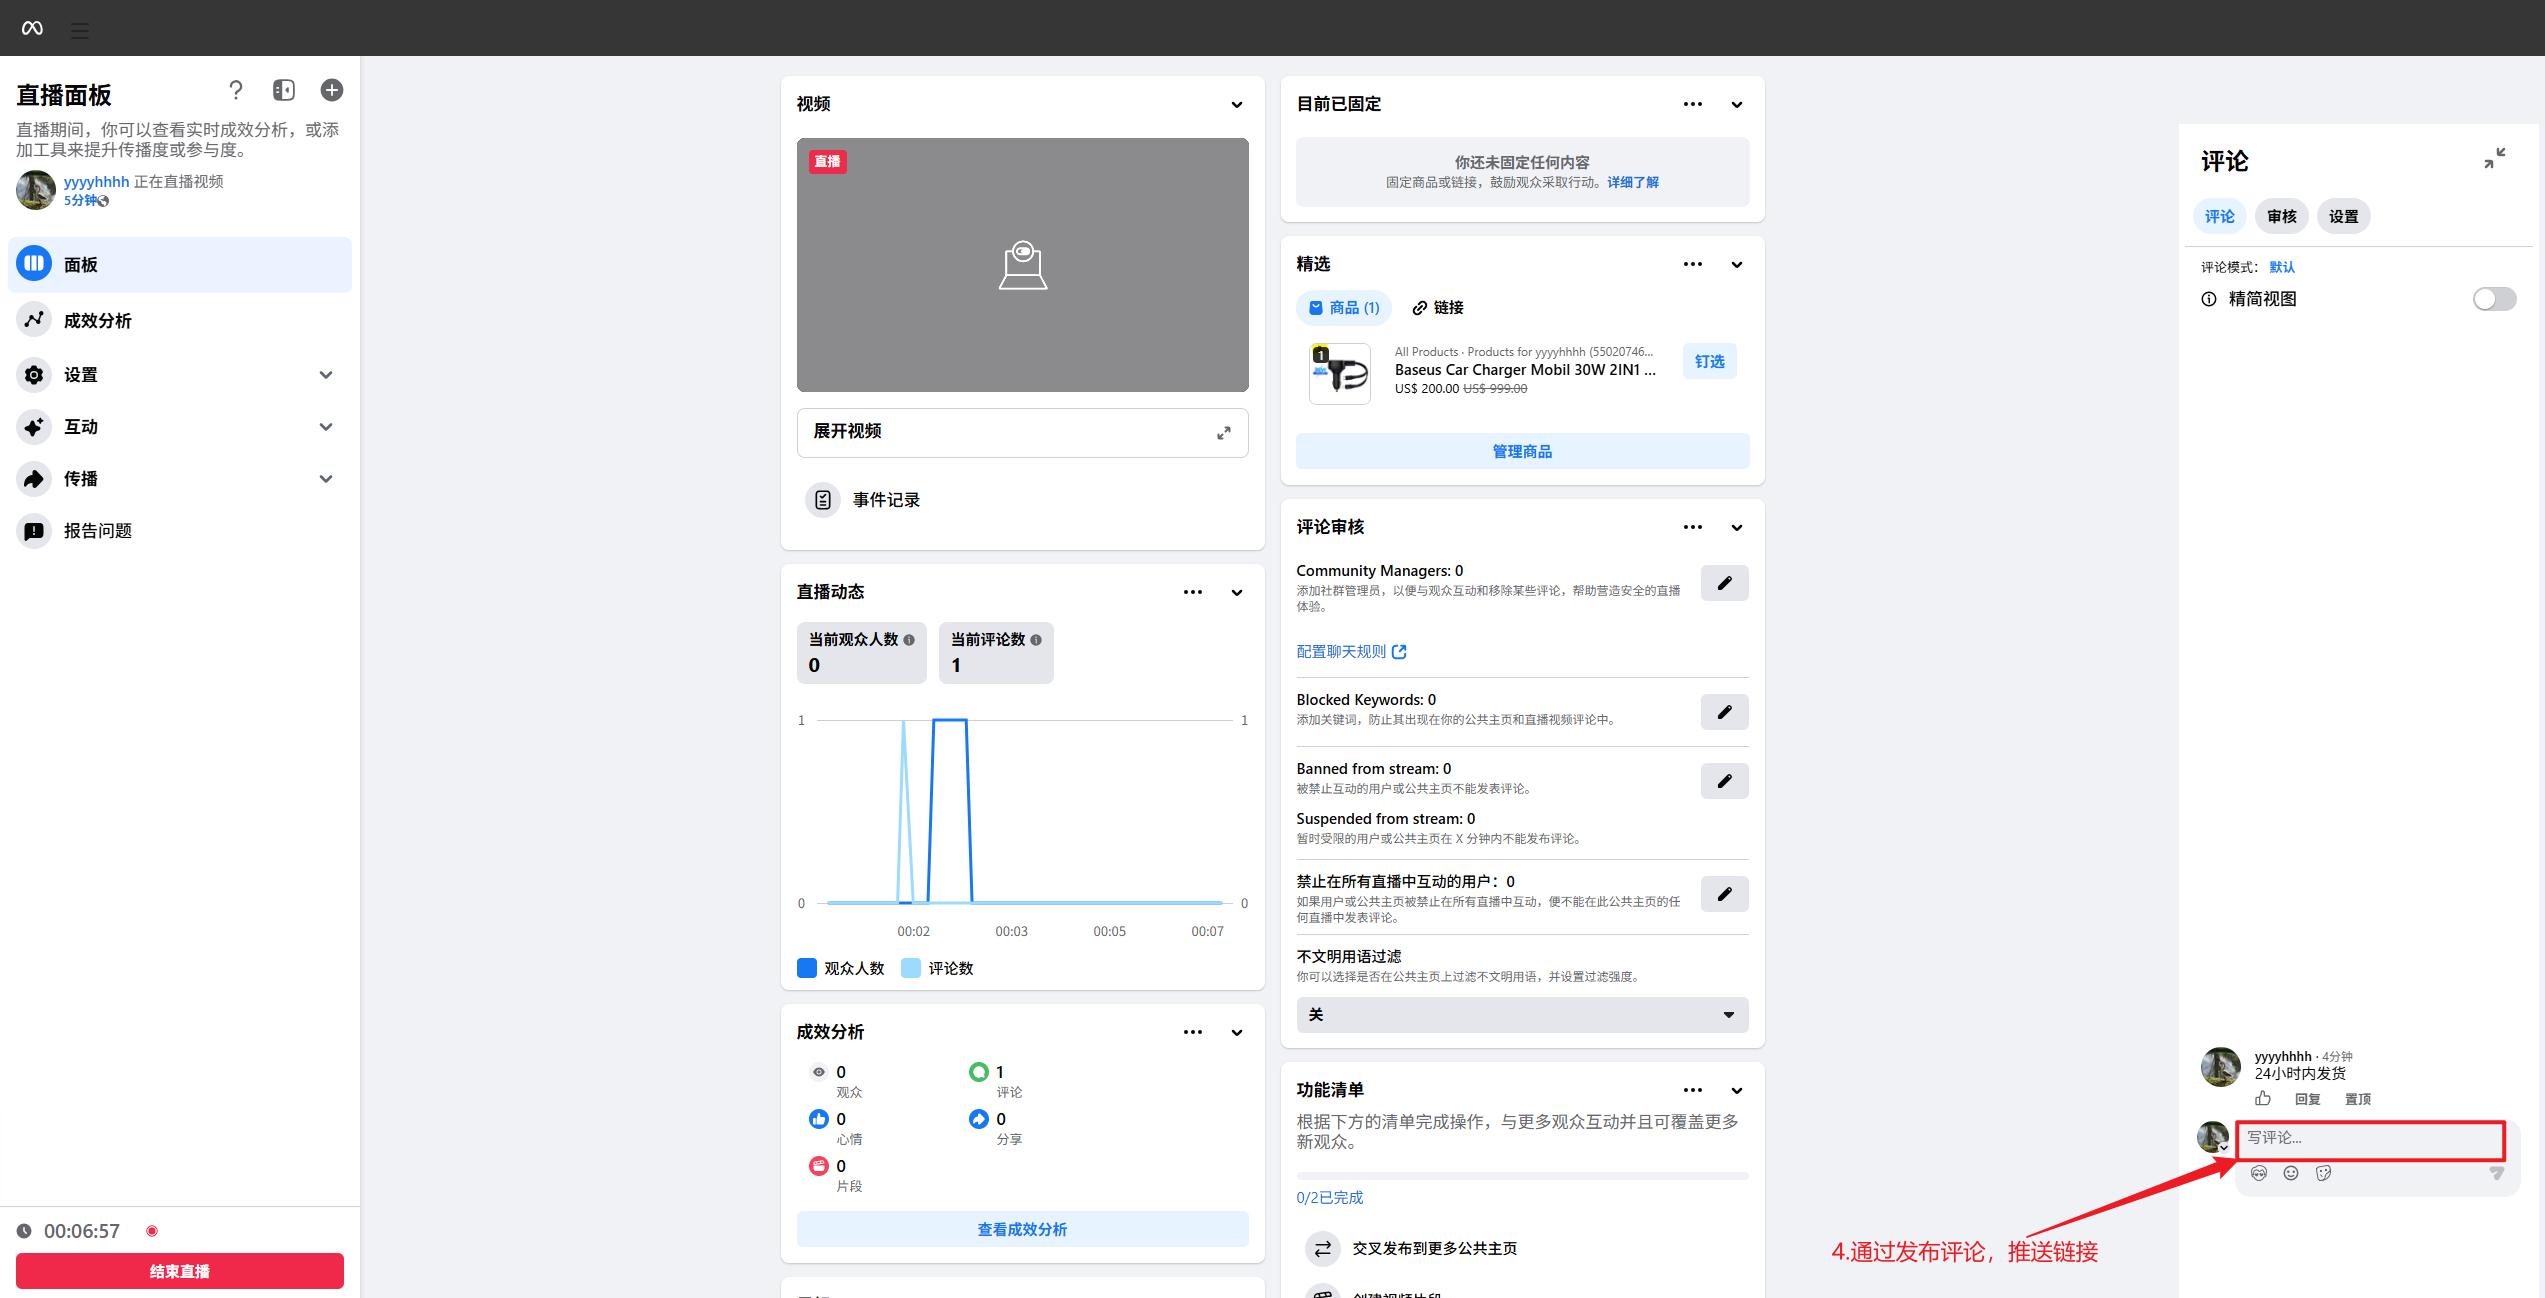This screenshot has height=1298, width=2545.
Task: Toggle 评论数 legend series
Action: point(937,968)
